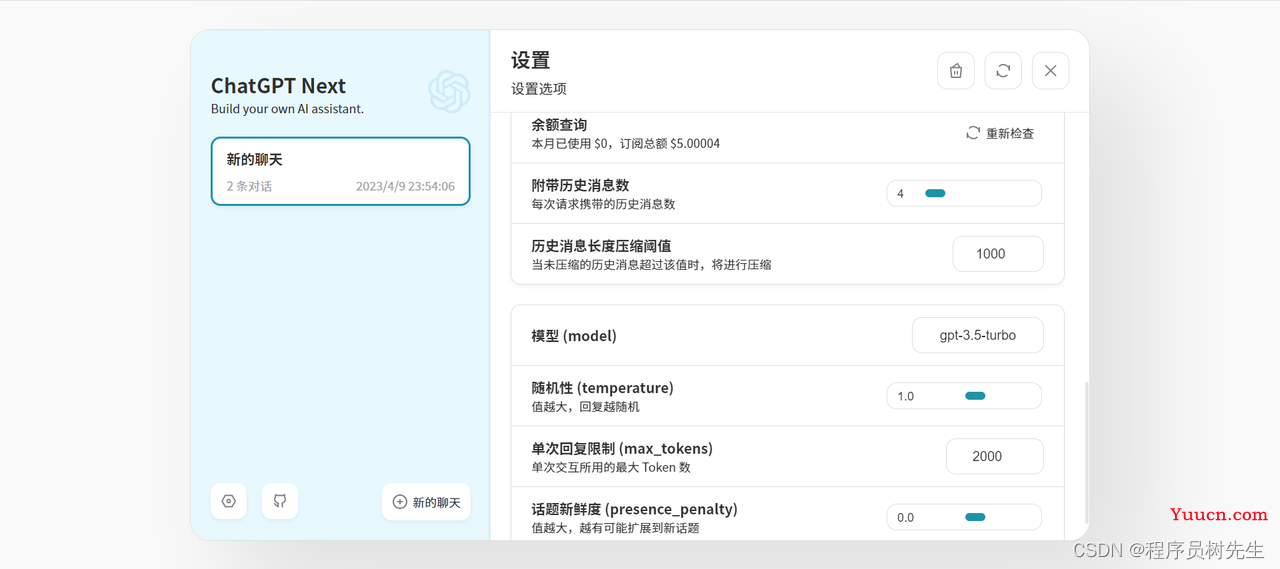Adjust the temperature 随机性 slider
Image resolution: width=1280 pixels, height=569 pixels.
(964, 396)
